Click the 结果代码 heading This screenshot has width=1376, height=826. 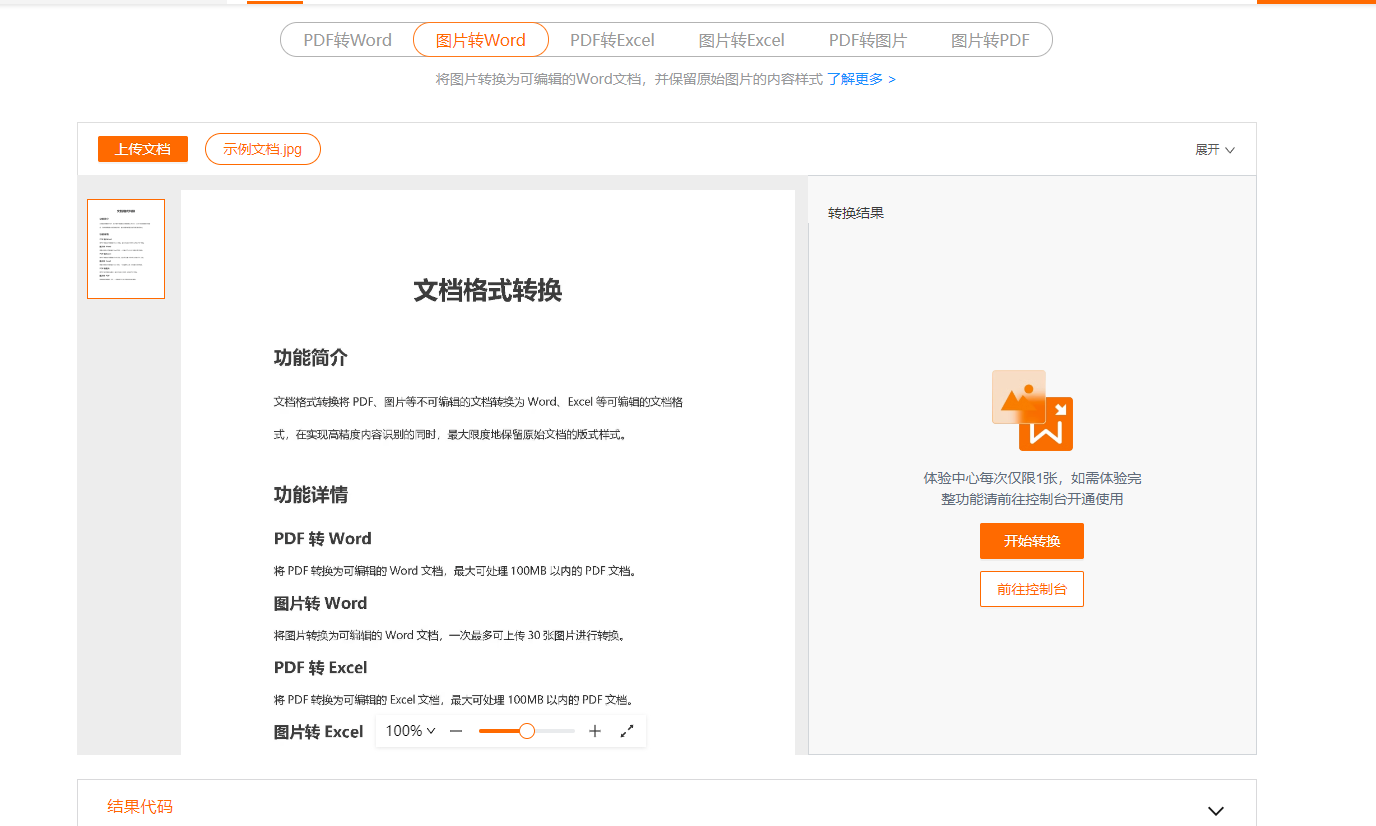140,807
